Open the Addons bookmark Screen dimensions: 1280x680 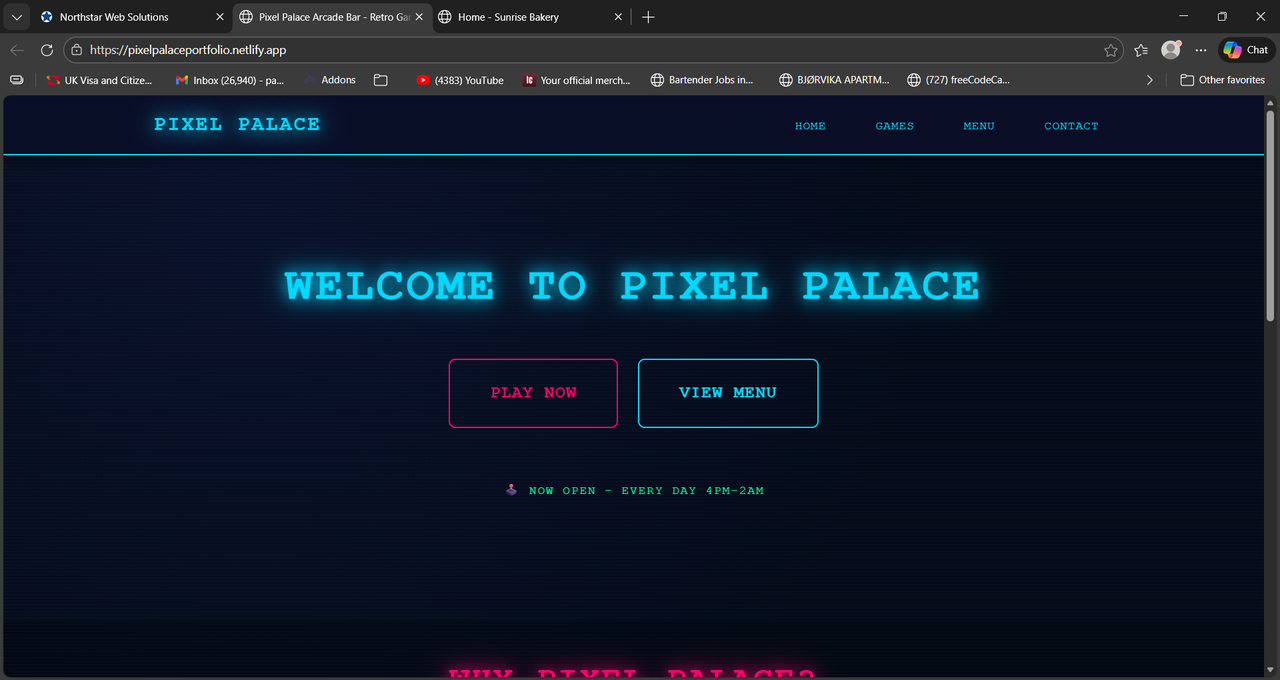(x=329, y=80)
